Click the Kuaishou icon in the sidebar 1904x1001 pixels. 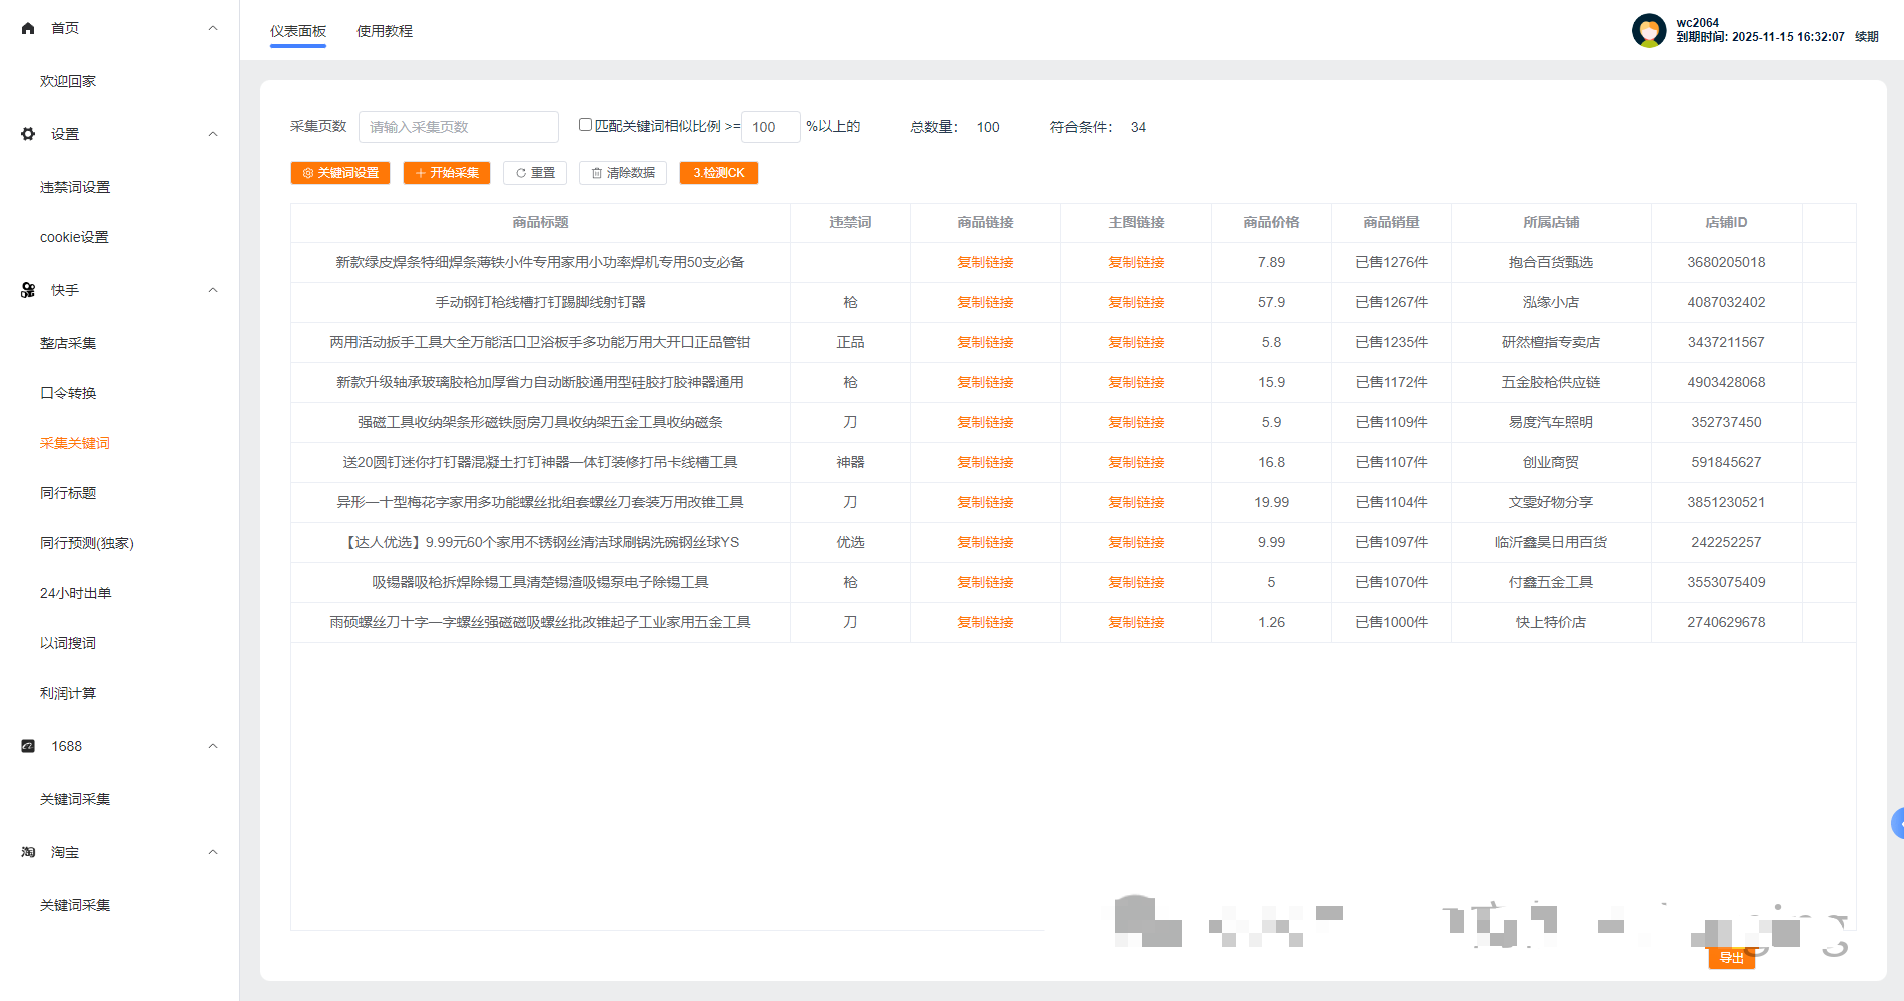pos(28,290)
